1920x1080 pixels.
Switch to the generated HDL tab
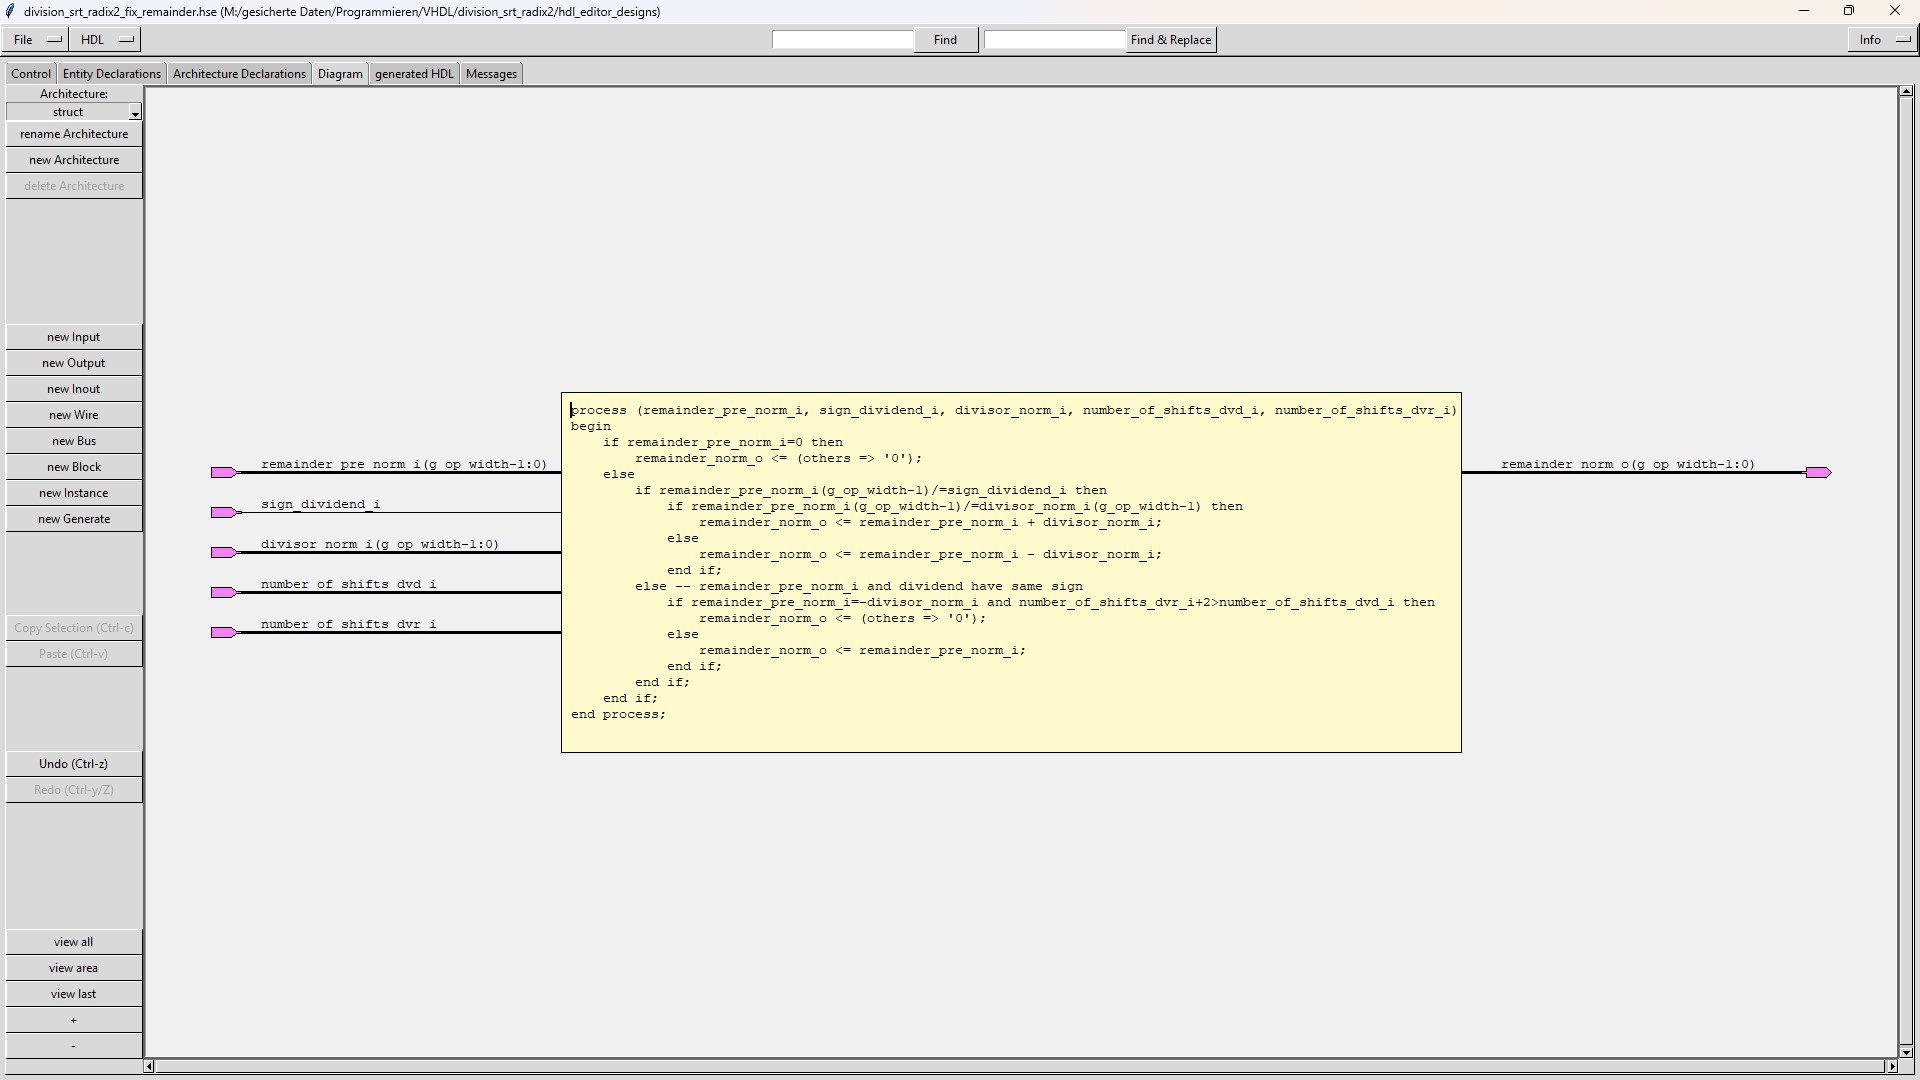[x=414, y=74]
